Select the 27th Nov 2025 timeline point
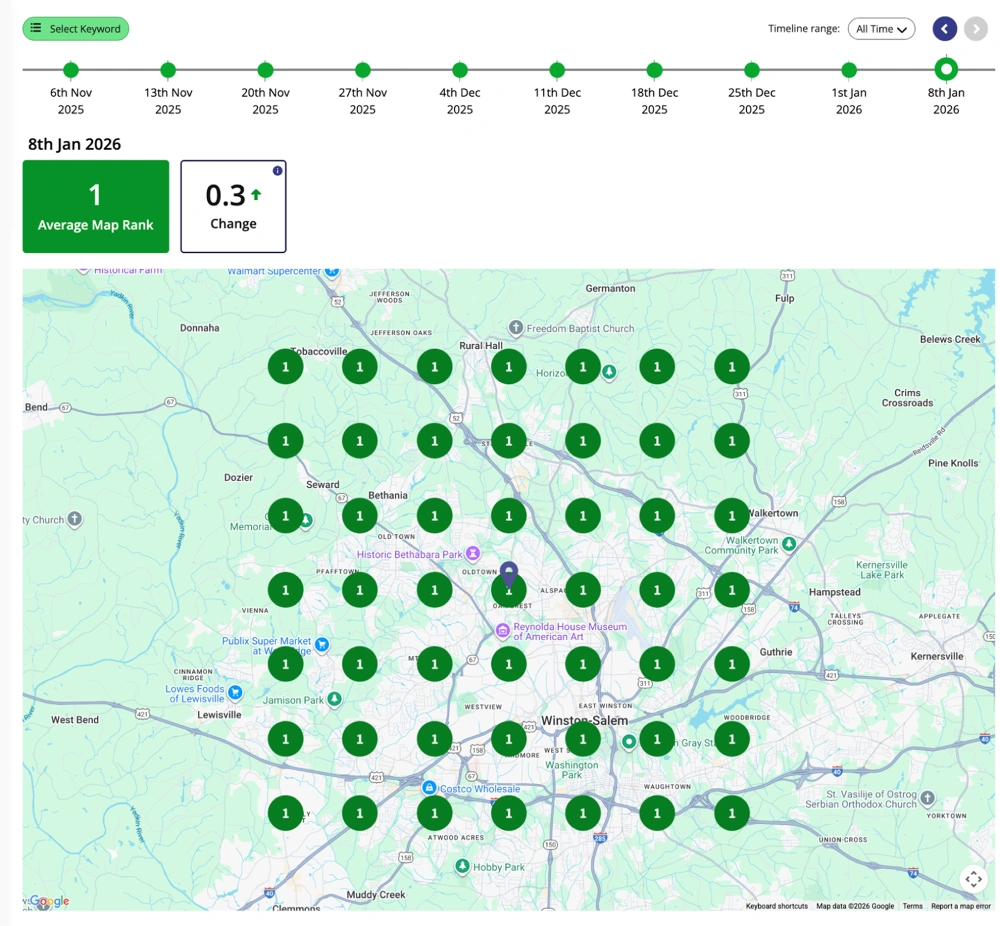The image size is (1000, 926). [x=363, y=70]
